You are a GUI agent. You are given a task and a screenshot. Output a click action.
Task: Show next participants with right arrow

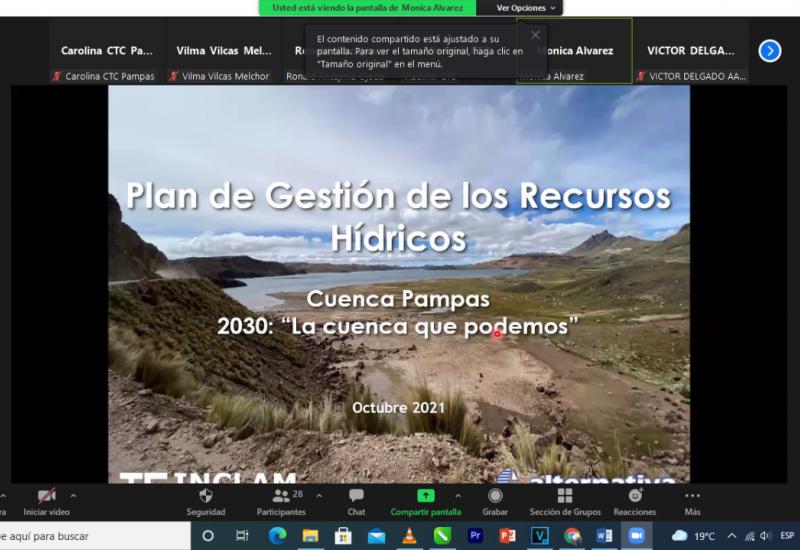point(769,51)
